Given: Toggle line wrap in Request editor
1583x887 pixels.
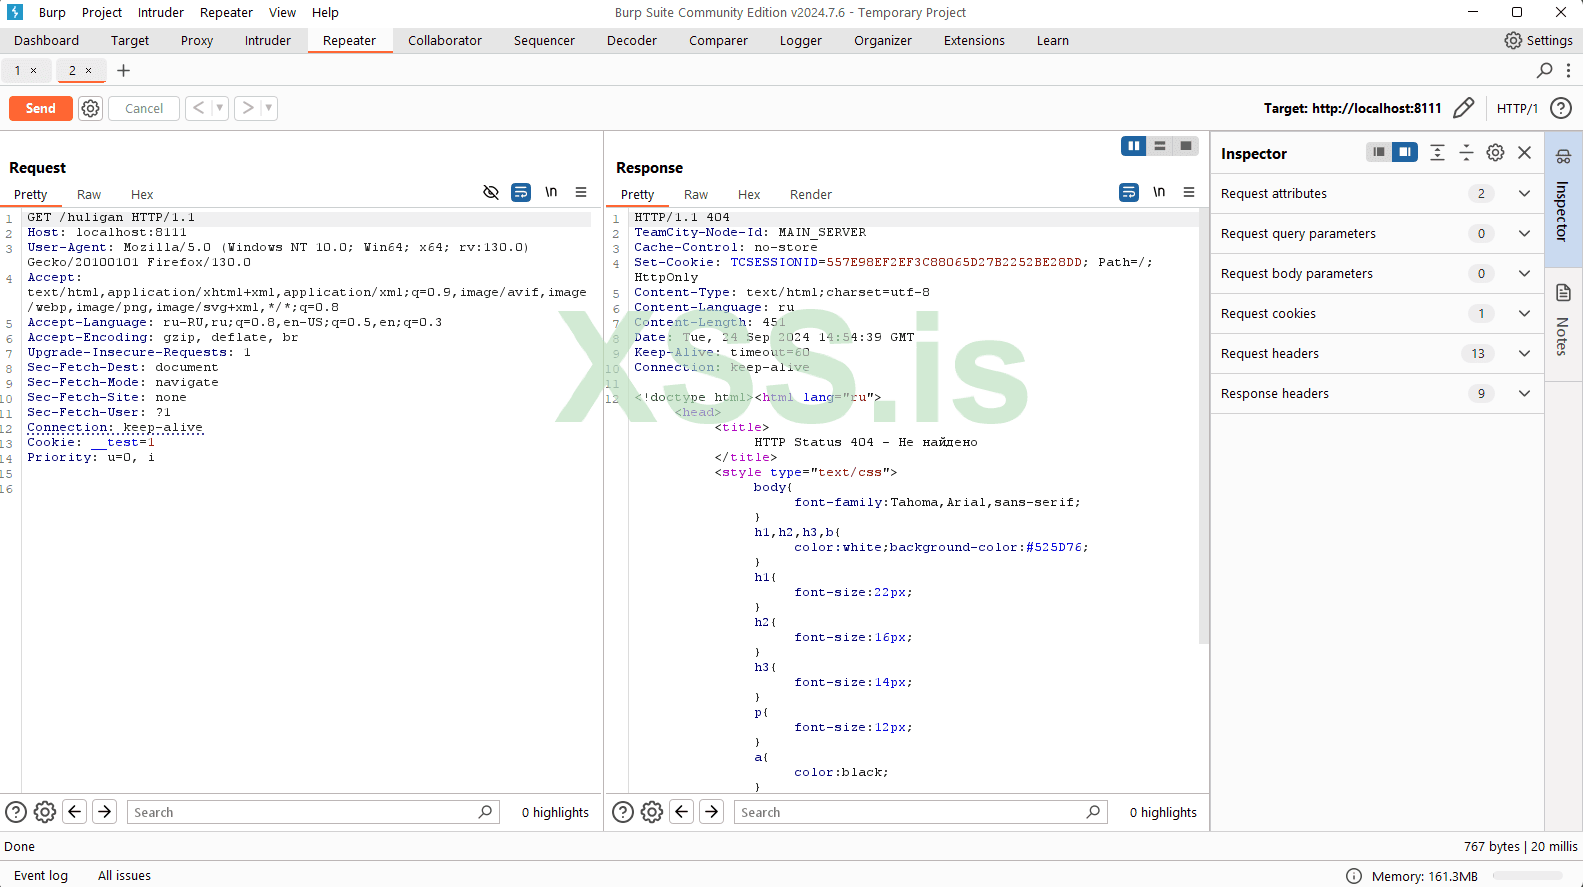Looking at the screenshot, I should [521, 192].
